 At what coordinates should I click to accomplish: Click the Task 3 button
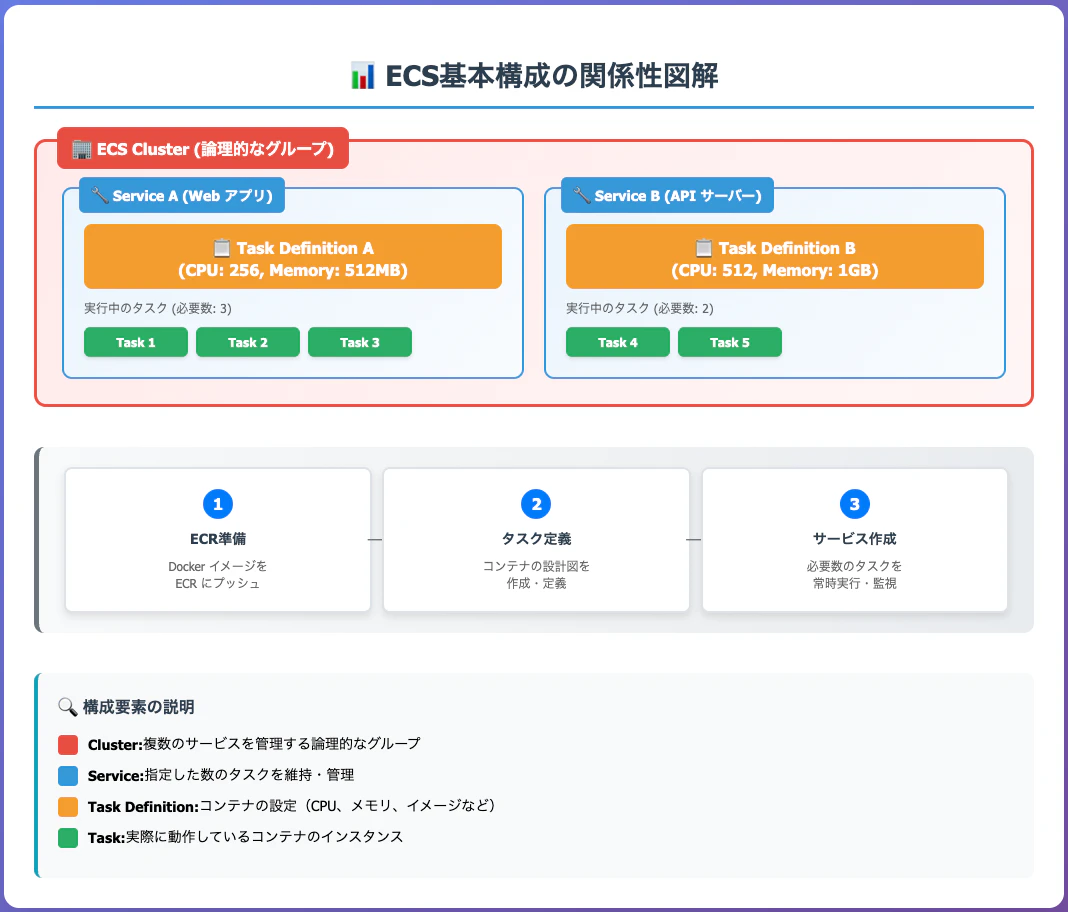pyautogui.click(x=360, y=342)
